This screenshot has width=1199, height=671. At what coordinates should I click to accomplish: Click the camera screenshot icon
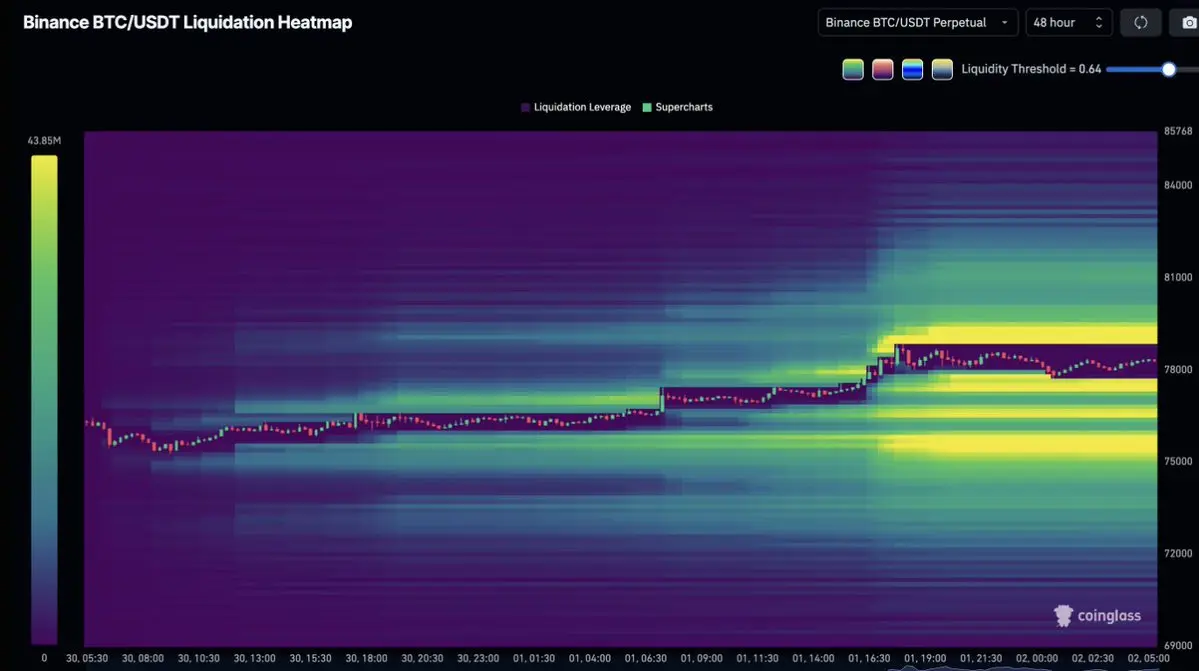(x=1188, y=22)
